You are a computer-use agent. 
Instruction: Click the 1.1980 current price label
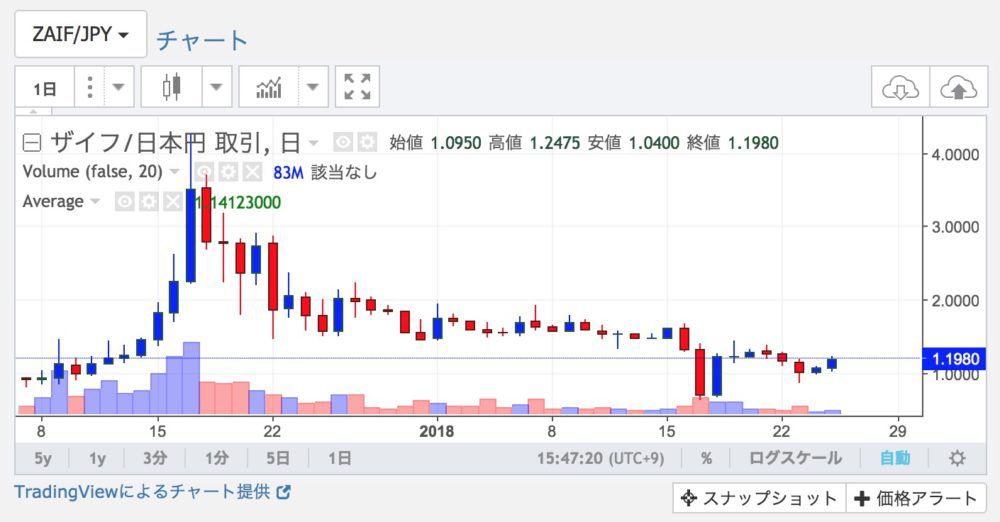point(955,359)
